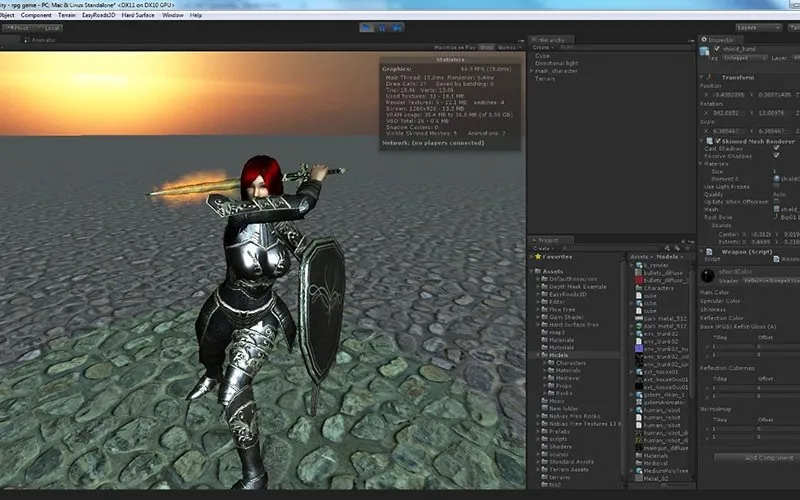
Task: Click the game object cube icon in Inspector
Action: (705, 51)
